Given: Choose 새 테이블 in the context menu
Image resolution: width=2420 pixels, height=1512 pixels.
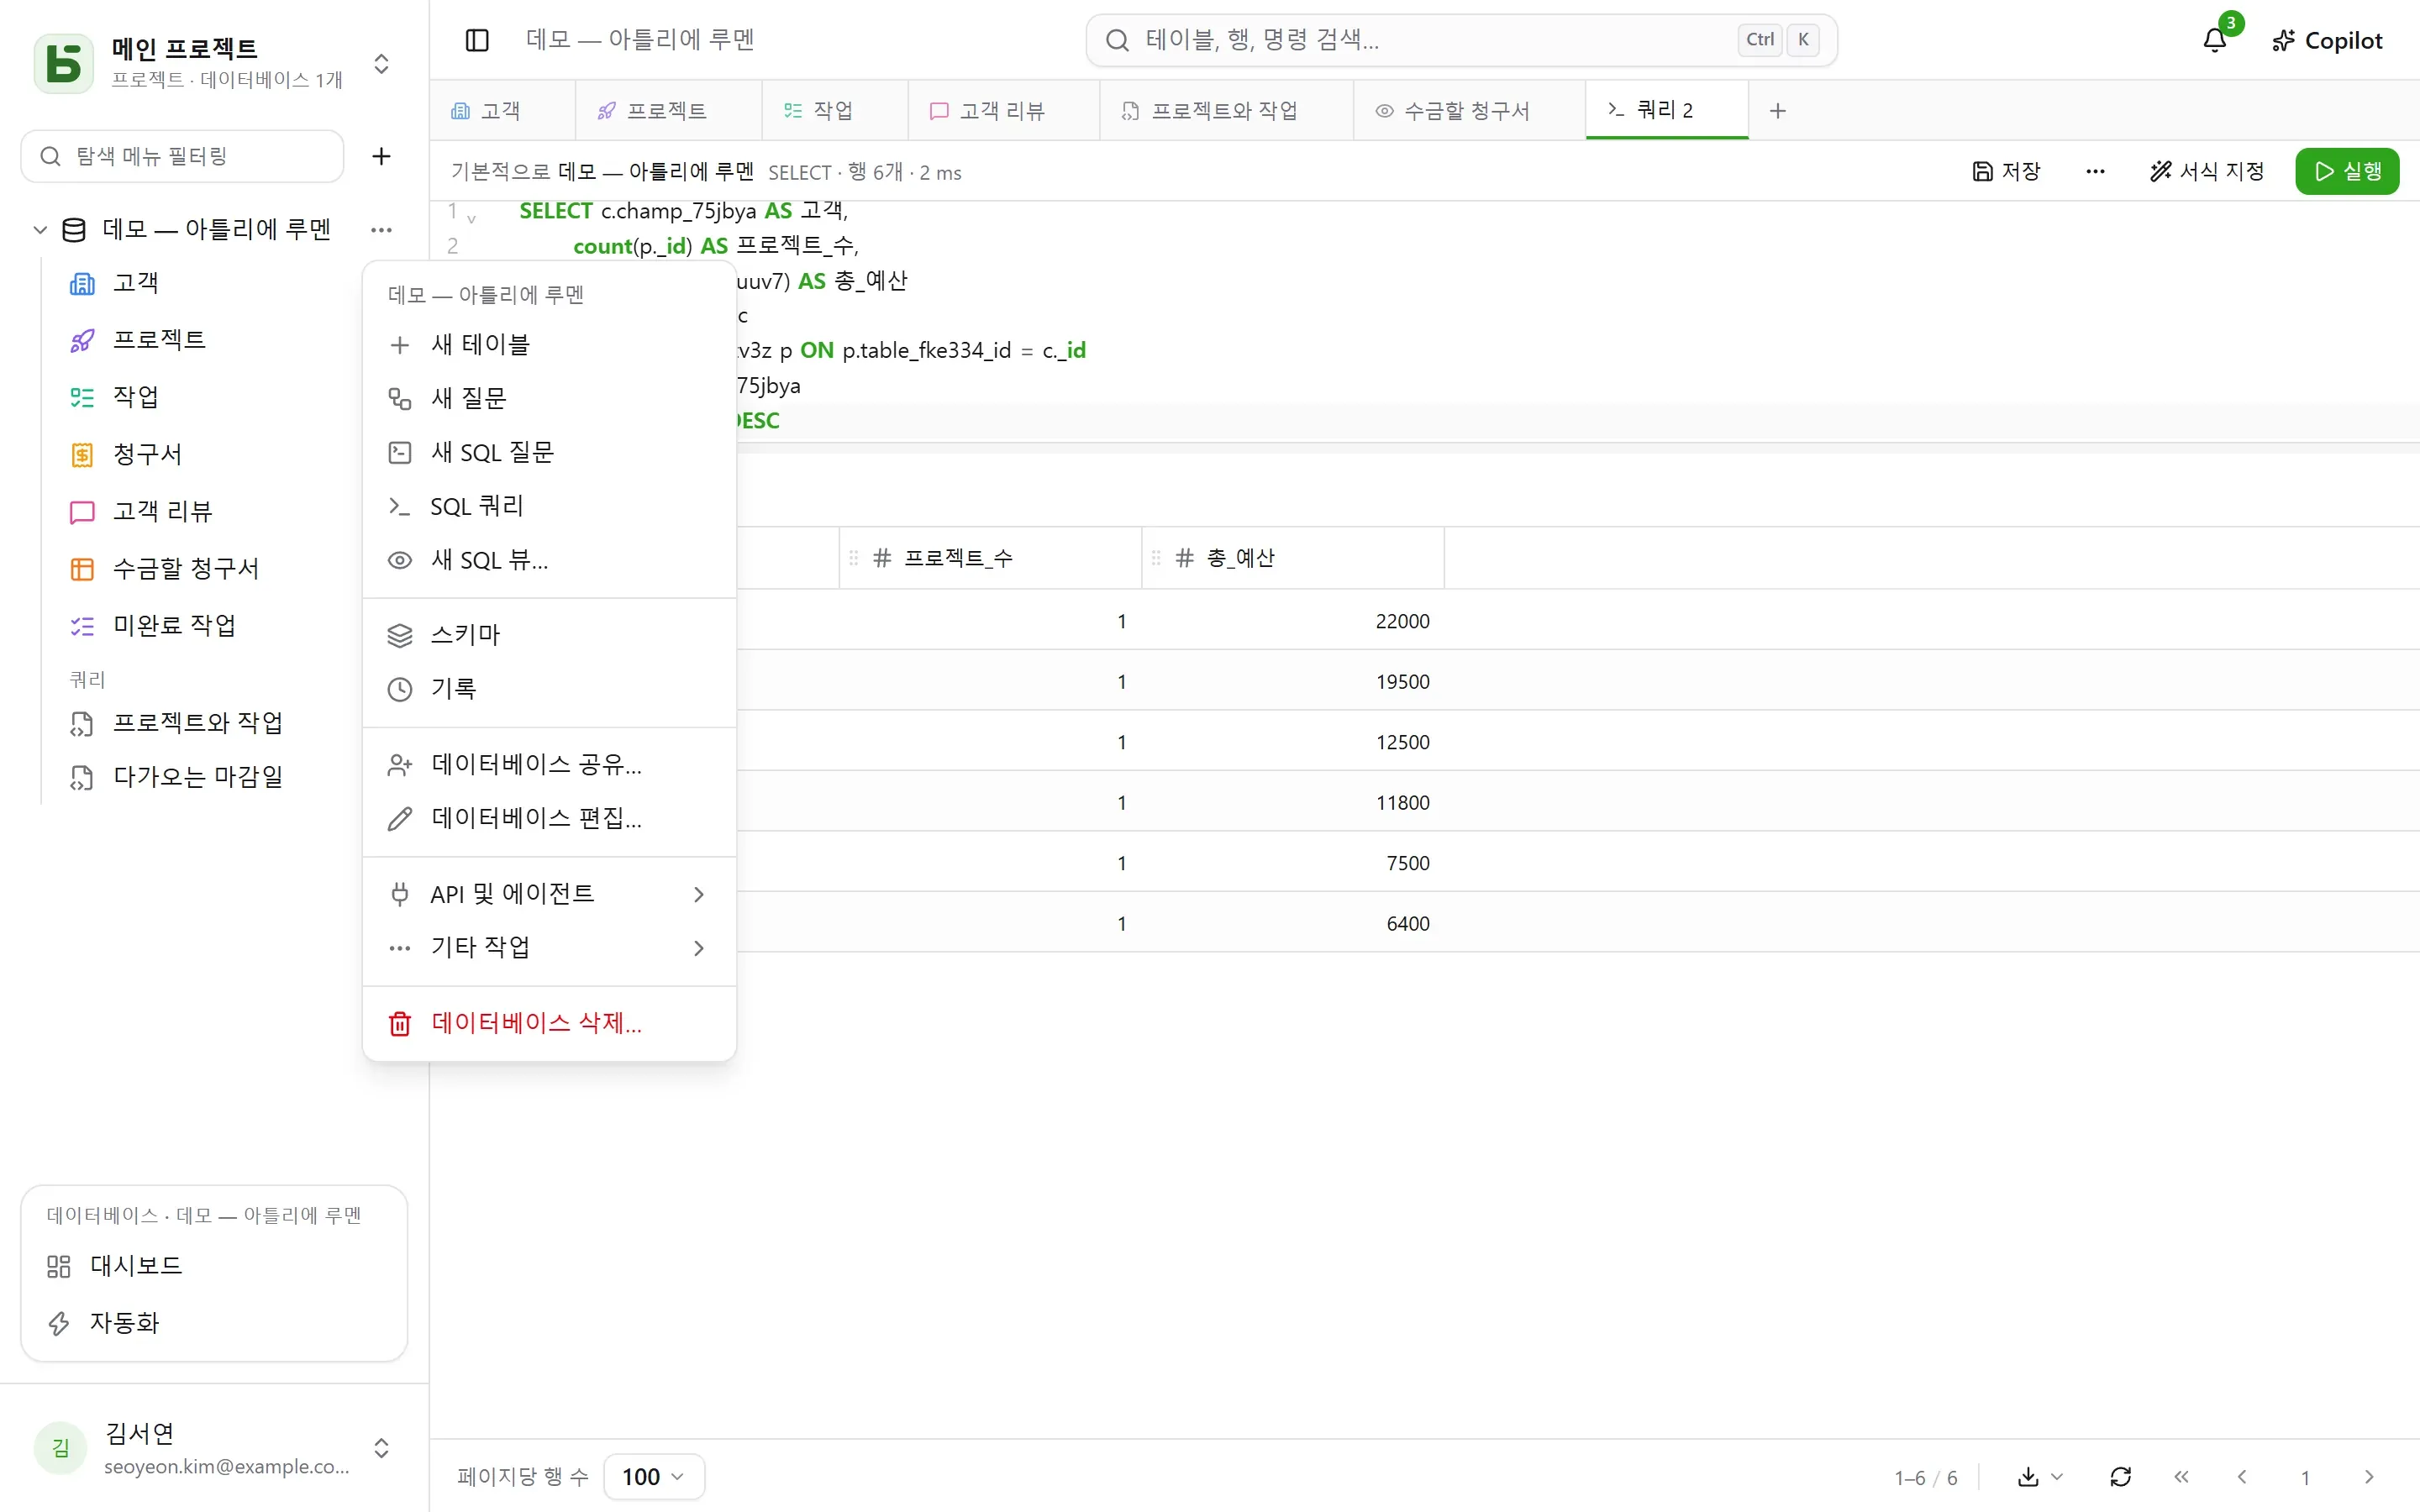Looking at the screenshot, I should [549, 345].
